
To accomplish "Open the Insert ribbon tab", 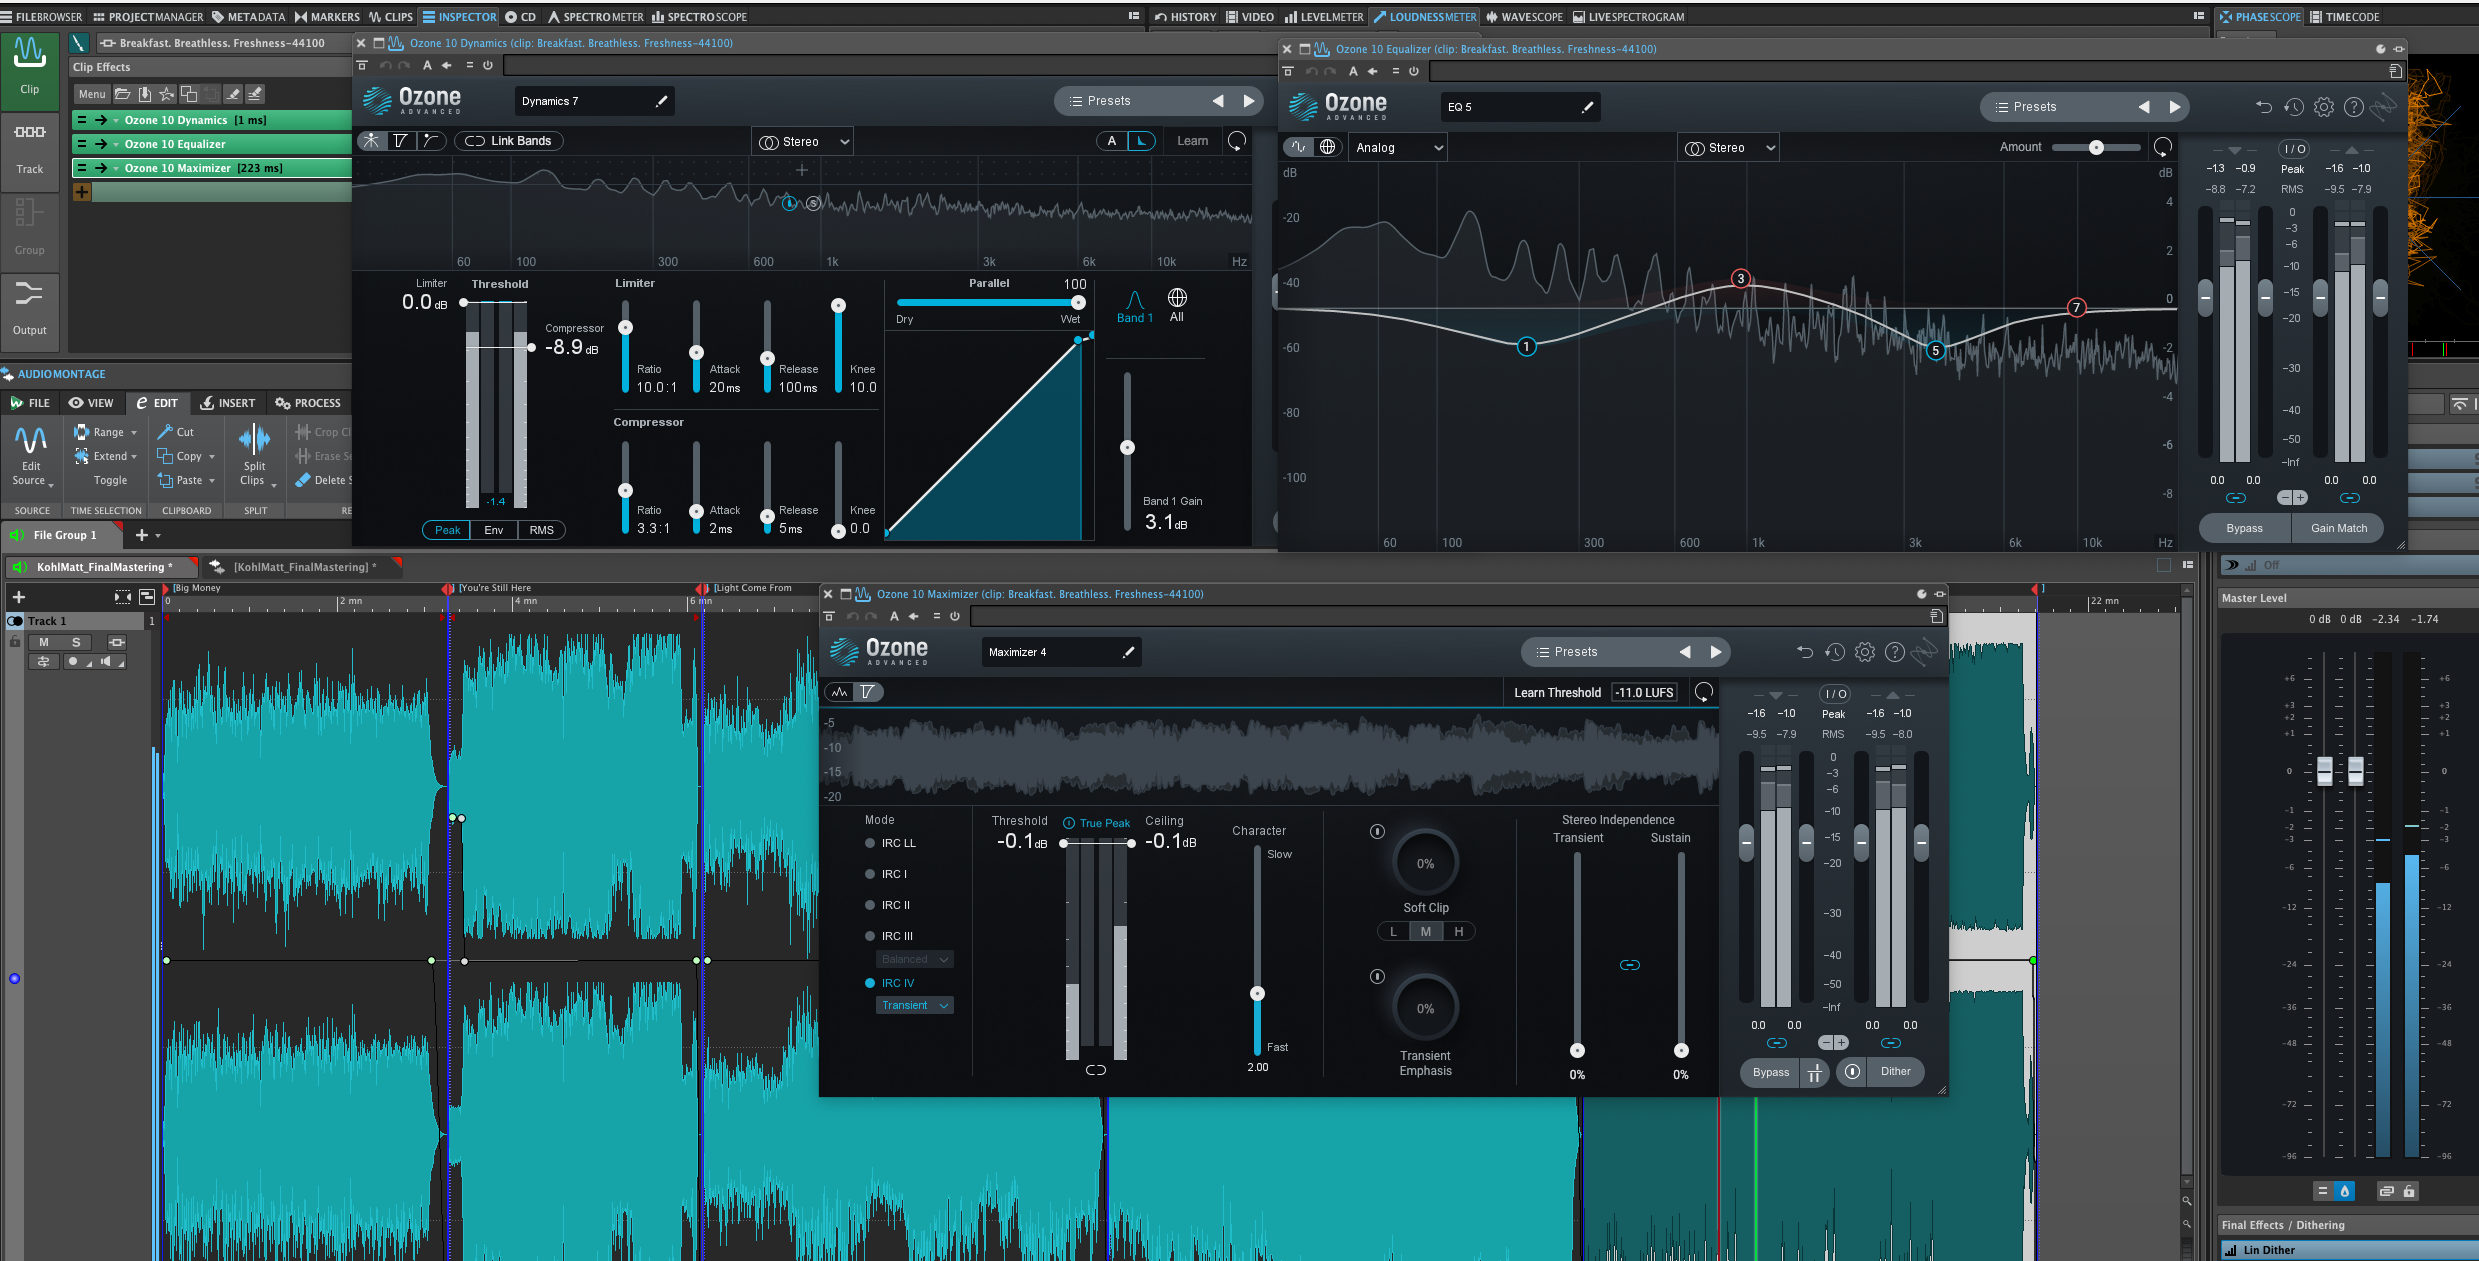I will (x=228, y=403).
